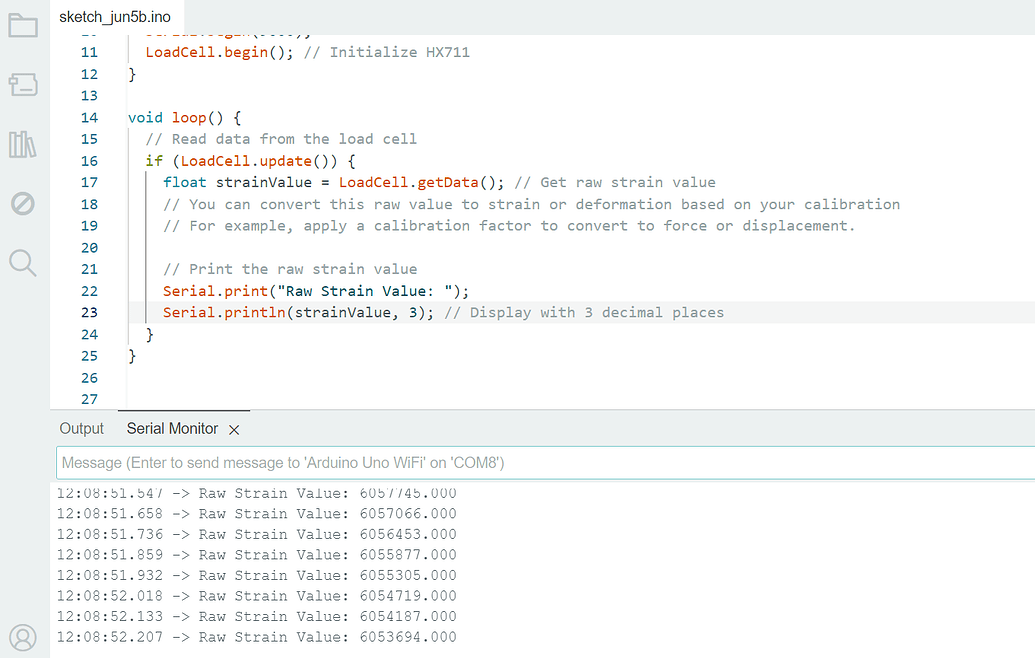Click on the 'void loop()' declaration
The height and width of the screenshot is (658, 1035).
[x=184, y=117]
